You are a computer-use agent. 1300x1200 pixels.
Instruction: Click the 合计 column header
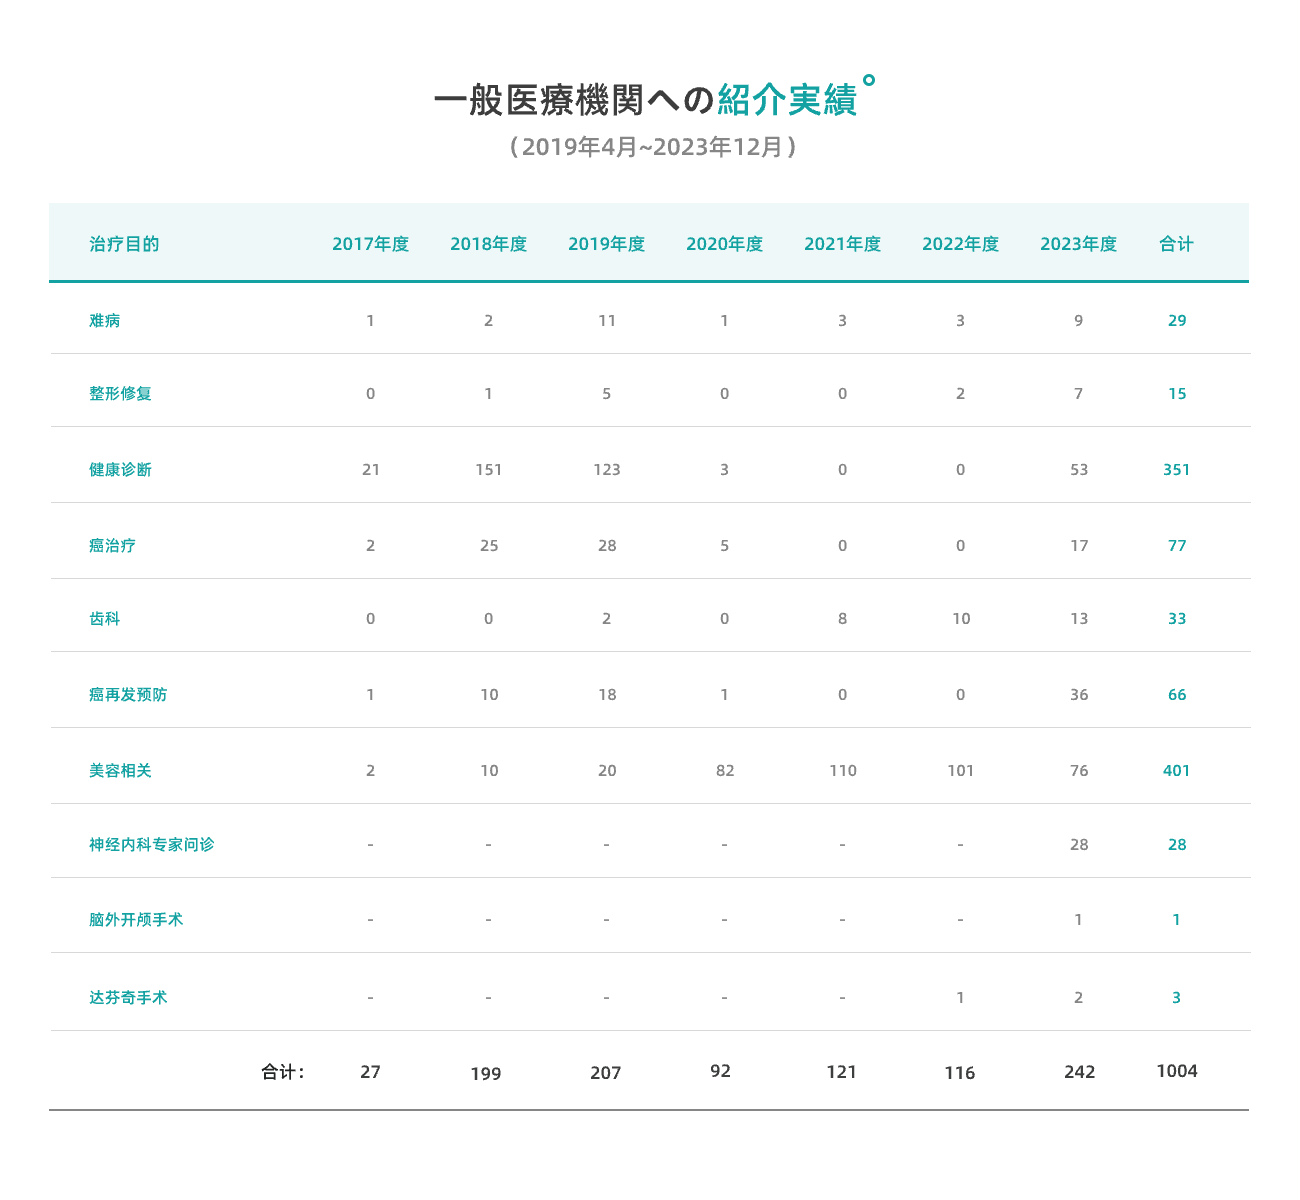(1176, 244)
